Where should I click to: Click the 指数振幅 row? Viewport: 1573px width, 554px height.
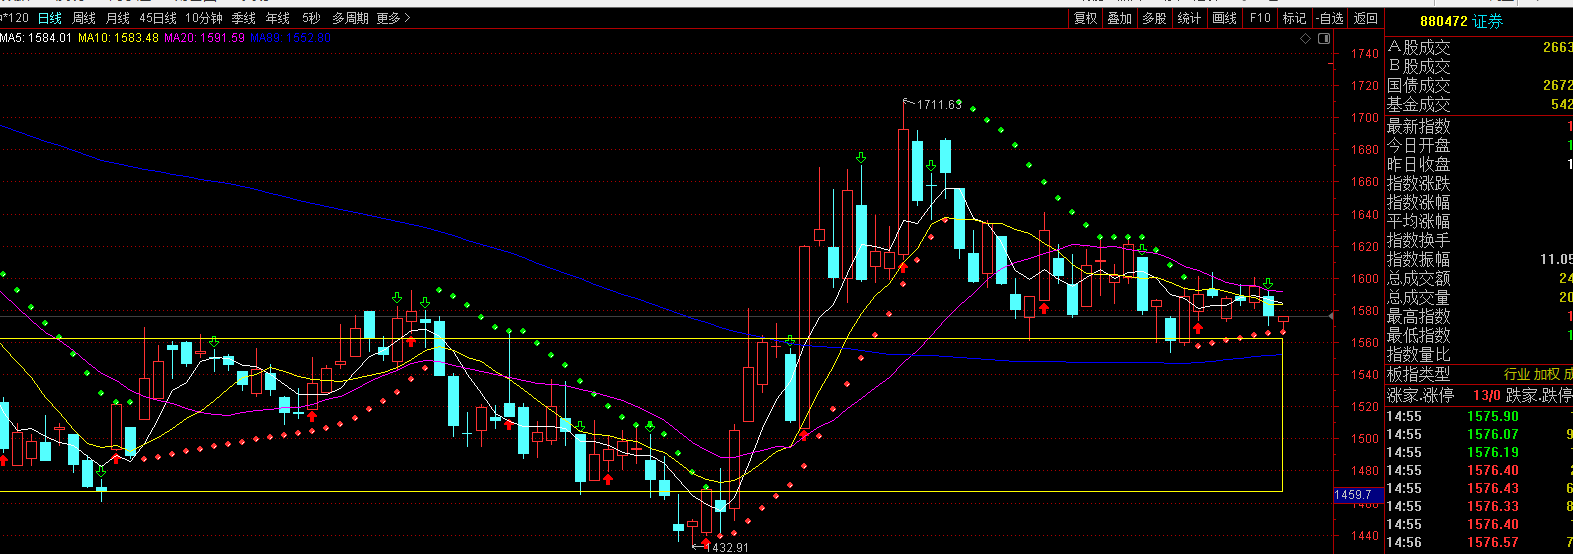[x=1479, y=259]
